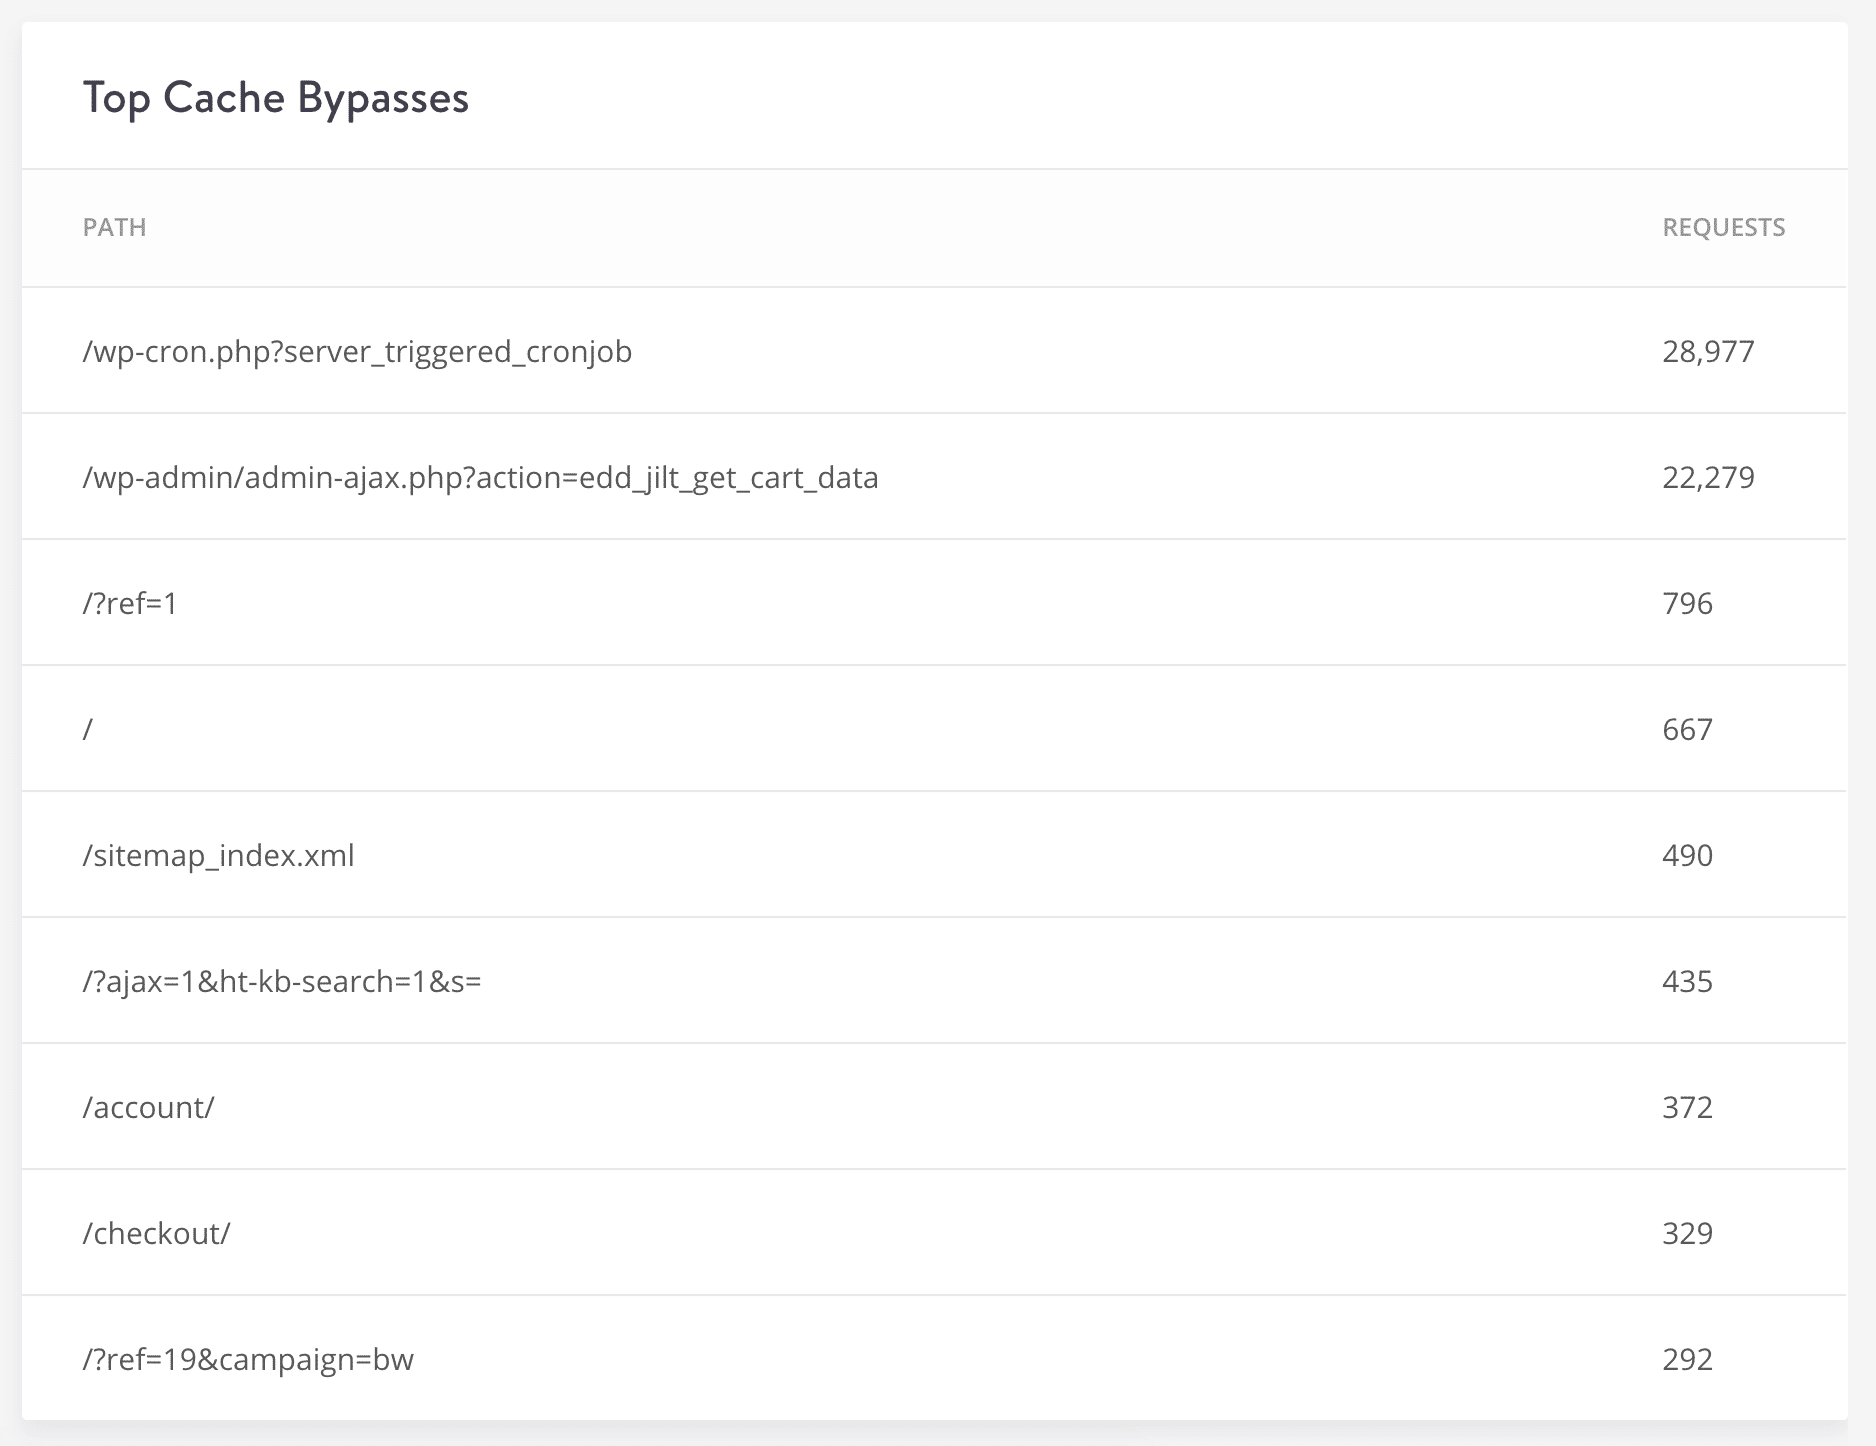Click the 28,977 request count
Image resolution: width=1876 pixels, height=1446 pixels.
coord(1707,351)
